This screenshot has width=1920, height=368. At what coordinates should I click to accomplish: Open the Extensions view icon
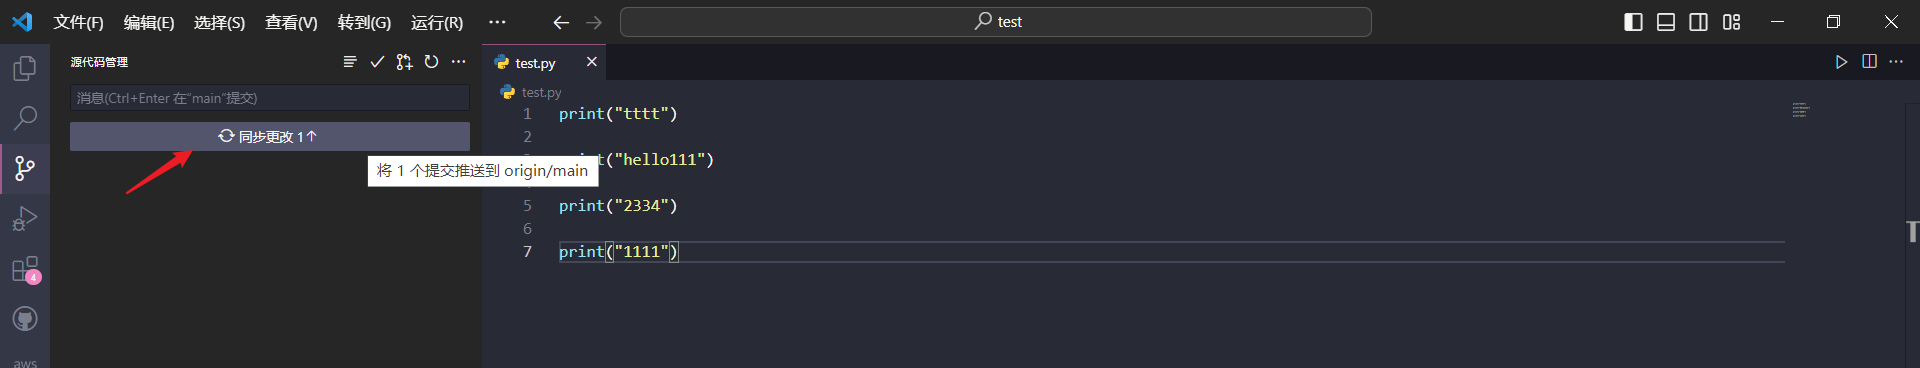pos(25,269)
